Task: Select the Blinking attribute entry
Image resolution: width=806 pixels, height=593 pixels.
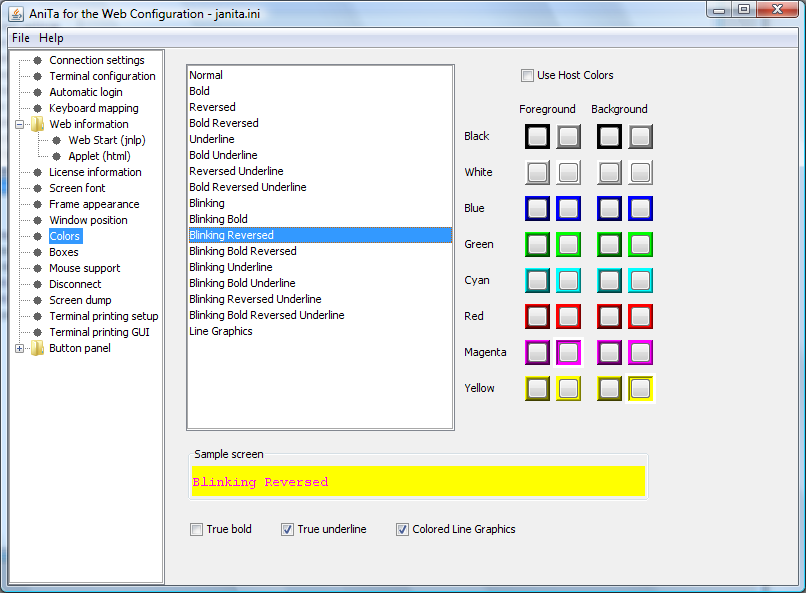Action: coord(320,203)
